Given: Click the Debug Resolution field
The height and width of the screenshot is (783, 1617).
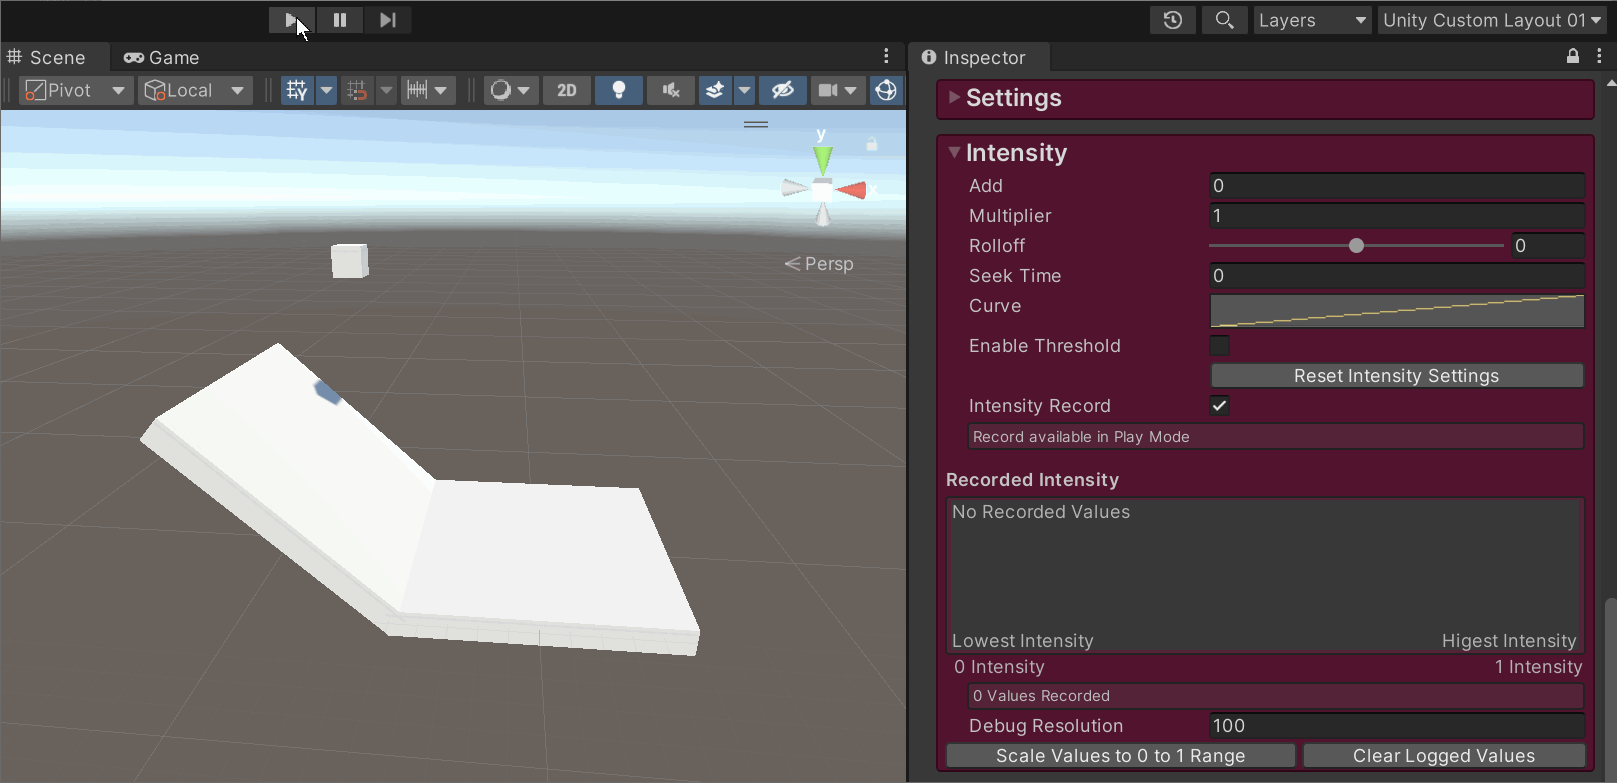Looking at the screenshot, I should tap(1397, 726).
